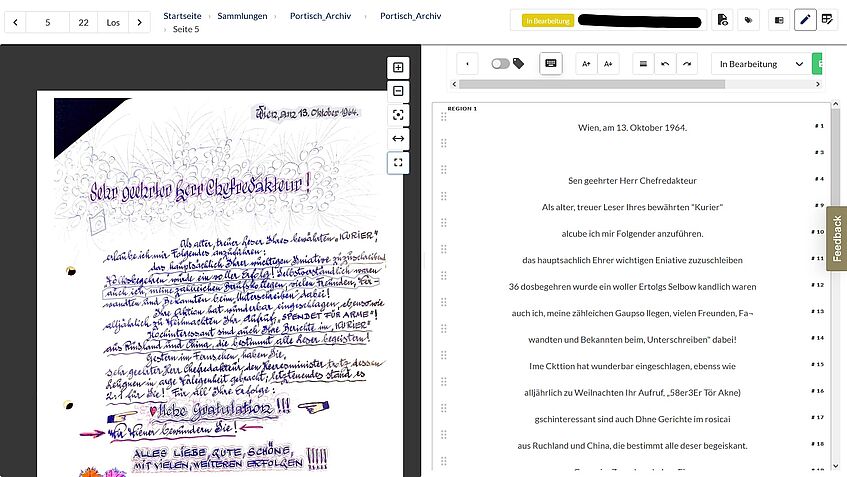Open the Sammlungen breadcrumb link
The image size is (847, 477).
point(242,16)
